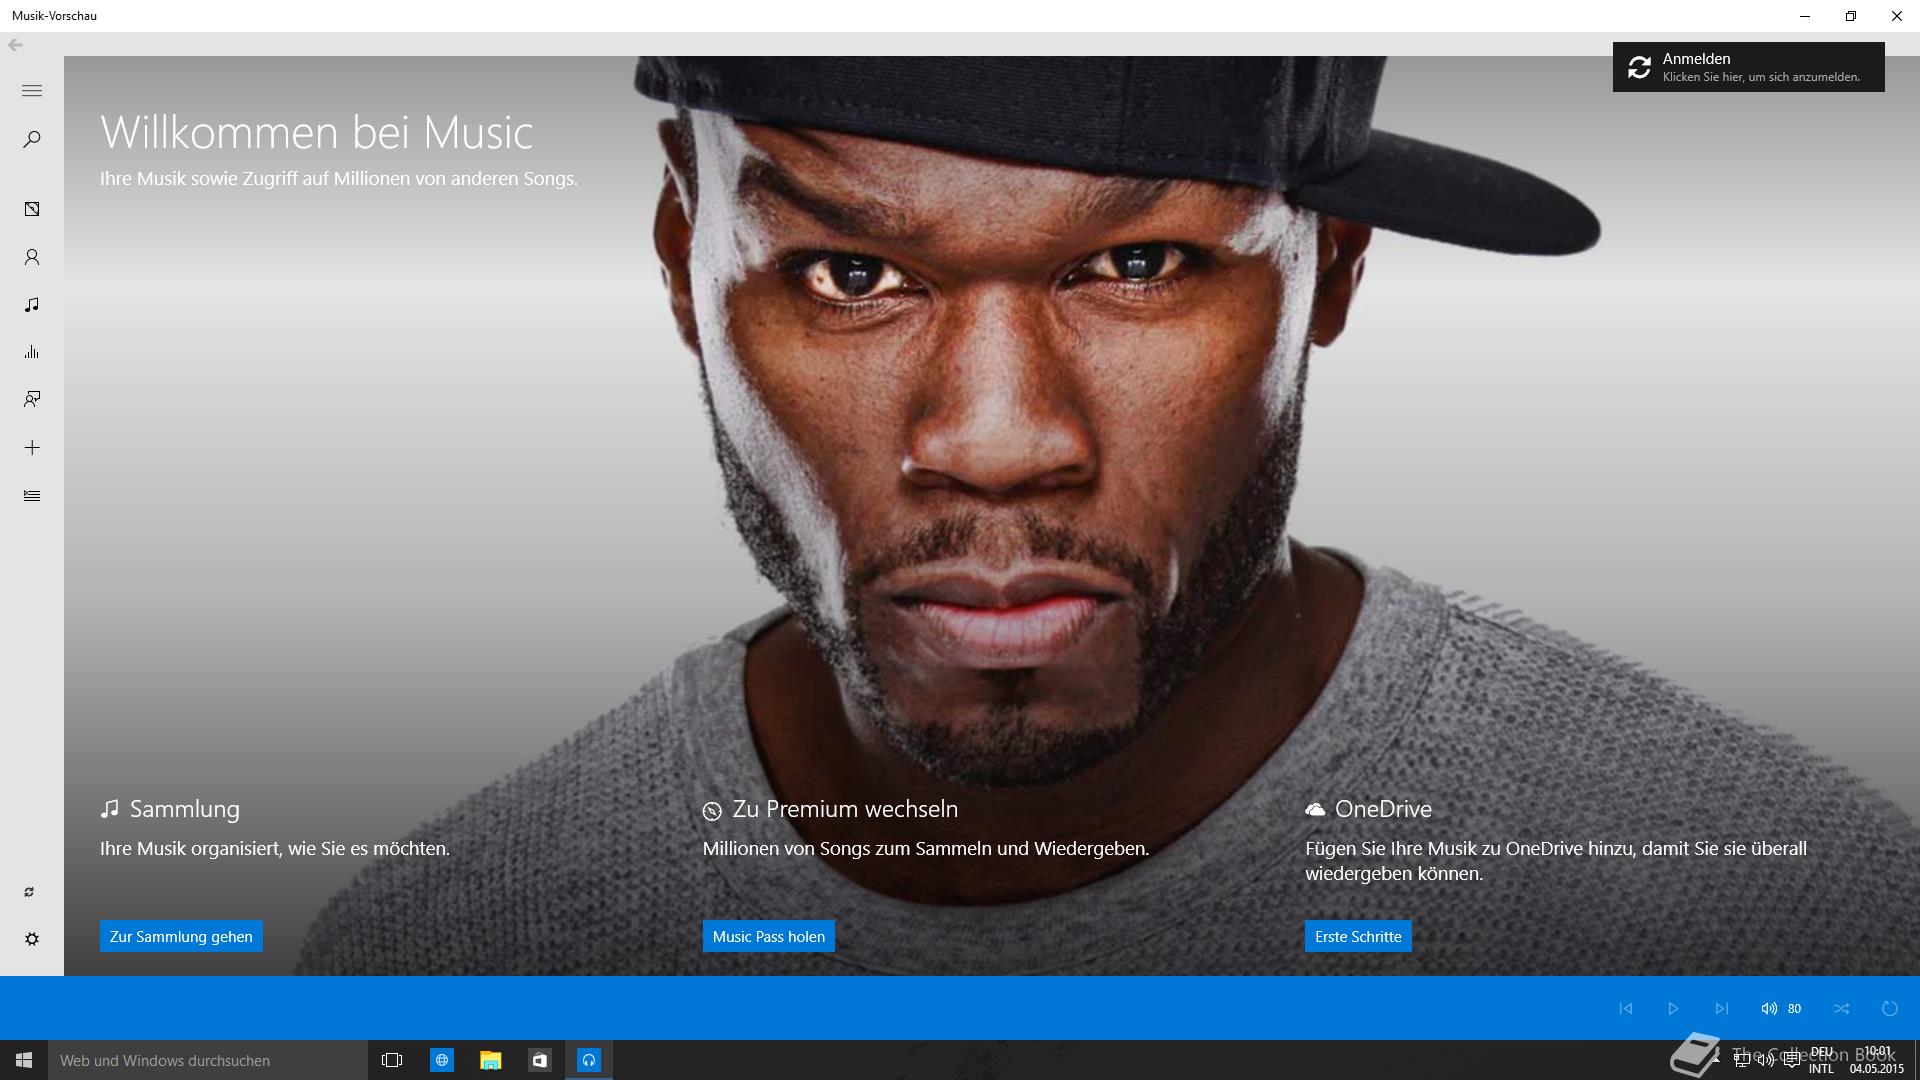Click the Music Pass holen button
1920x1080 pixels.
tap(768, 936)
